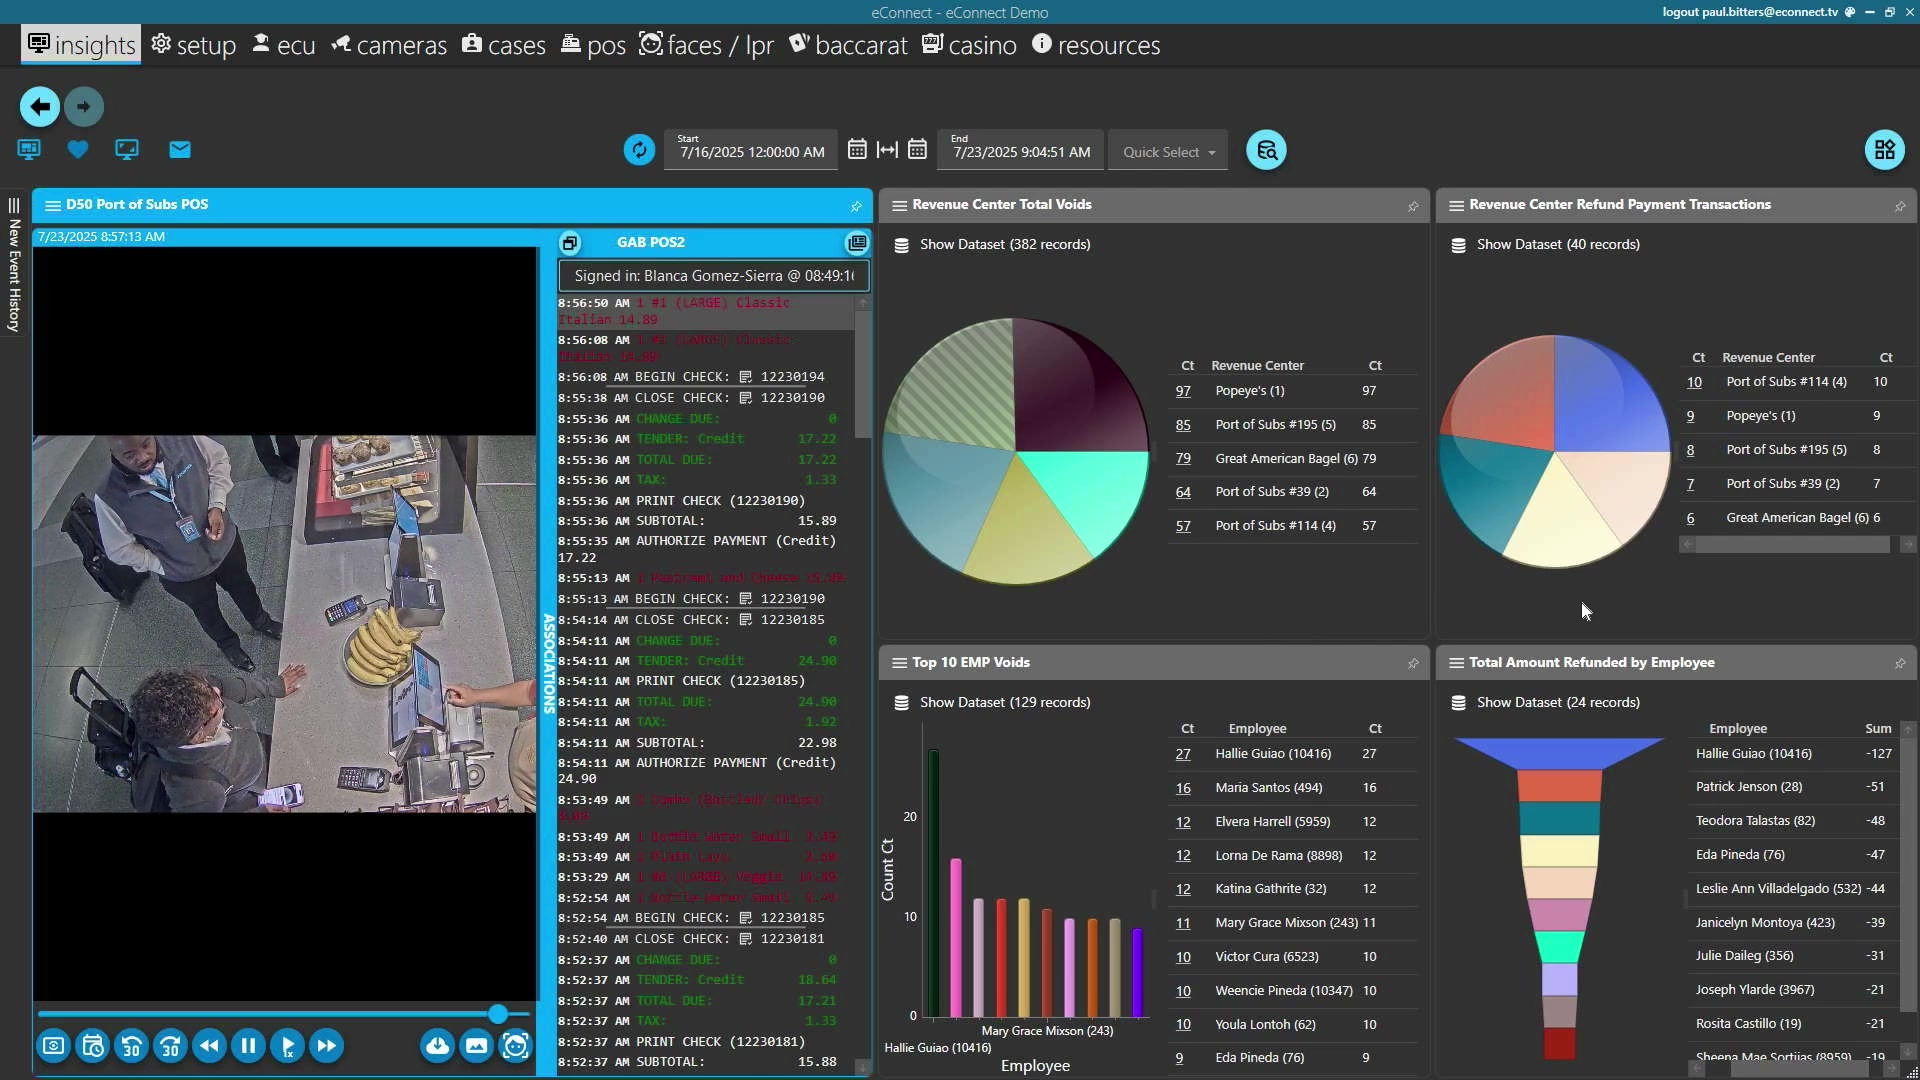This screenshot has height=1080, width=1920.
Task: Jump forward 30 seconds in video
Action: (171, 1046)
